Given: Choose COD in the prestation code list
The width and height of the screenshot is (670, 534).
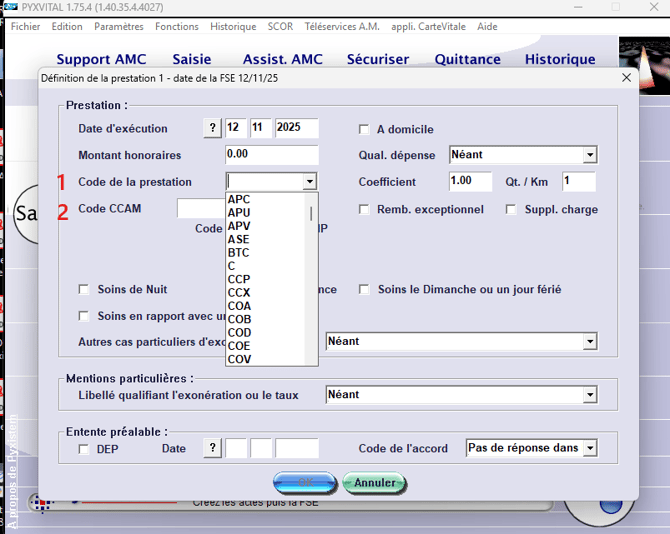Looking at the screenshot, I should coord(240,333).
